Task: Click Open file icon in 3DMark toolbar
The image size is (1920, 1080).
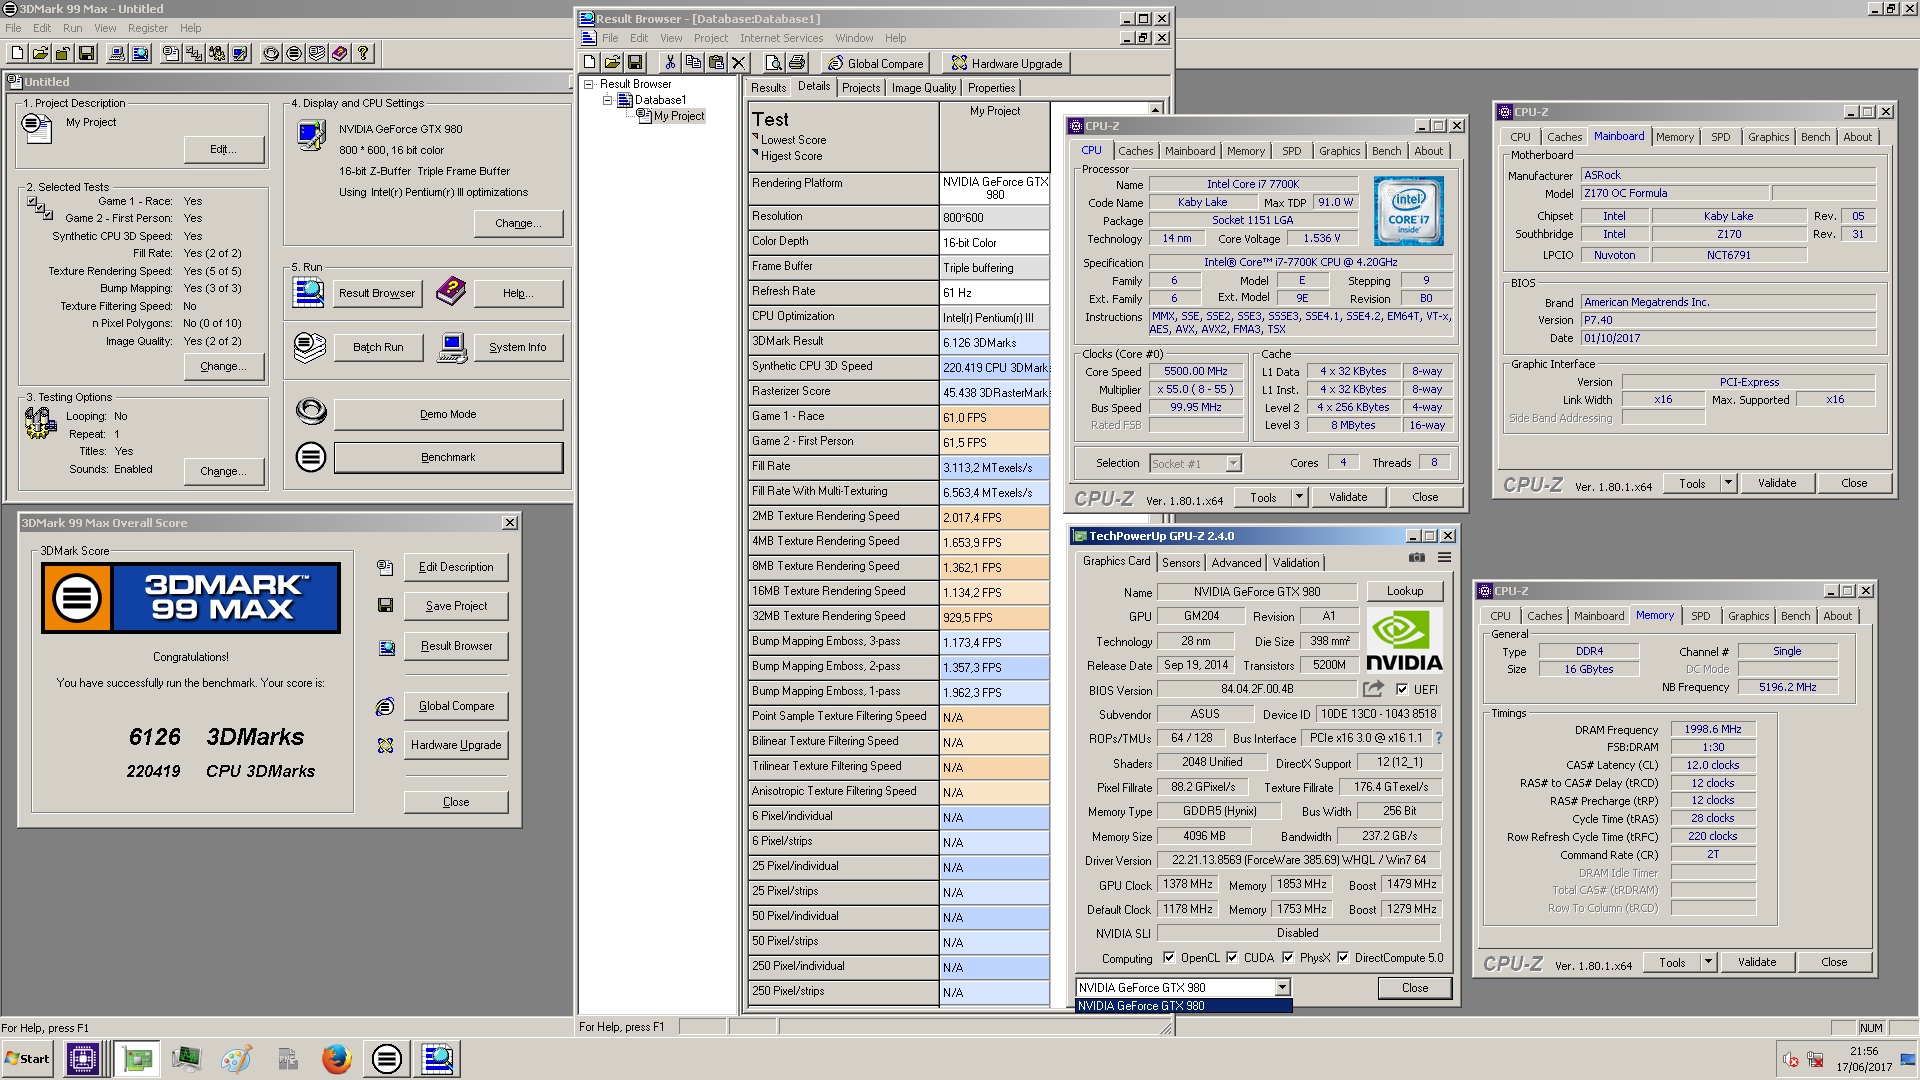Action: [x=41, y=53]
